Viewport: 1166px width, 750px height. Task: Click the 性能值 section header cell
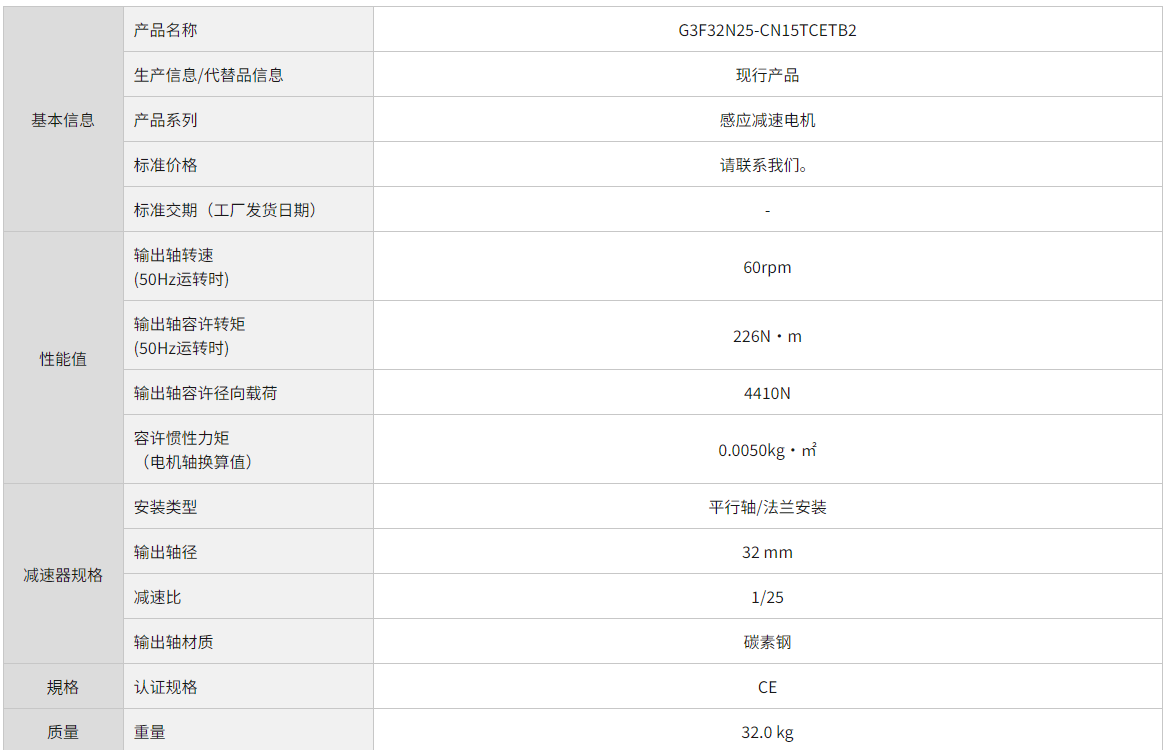coord(63,359)
